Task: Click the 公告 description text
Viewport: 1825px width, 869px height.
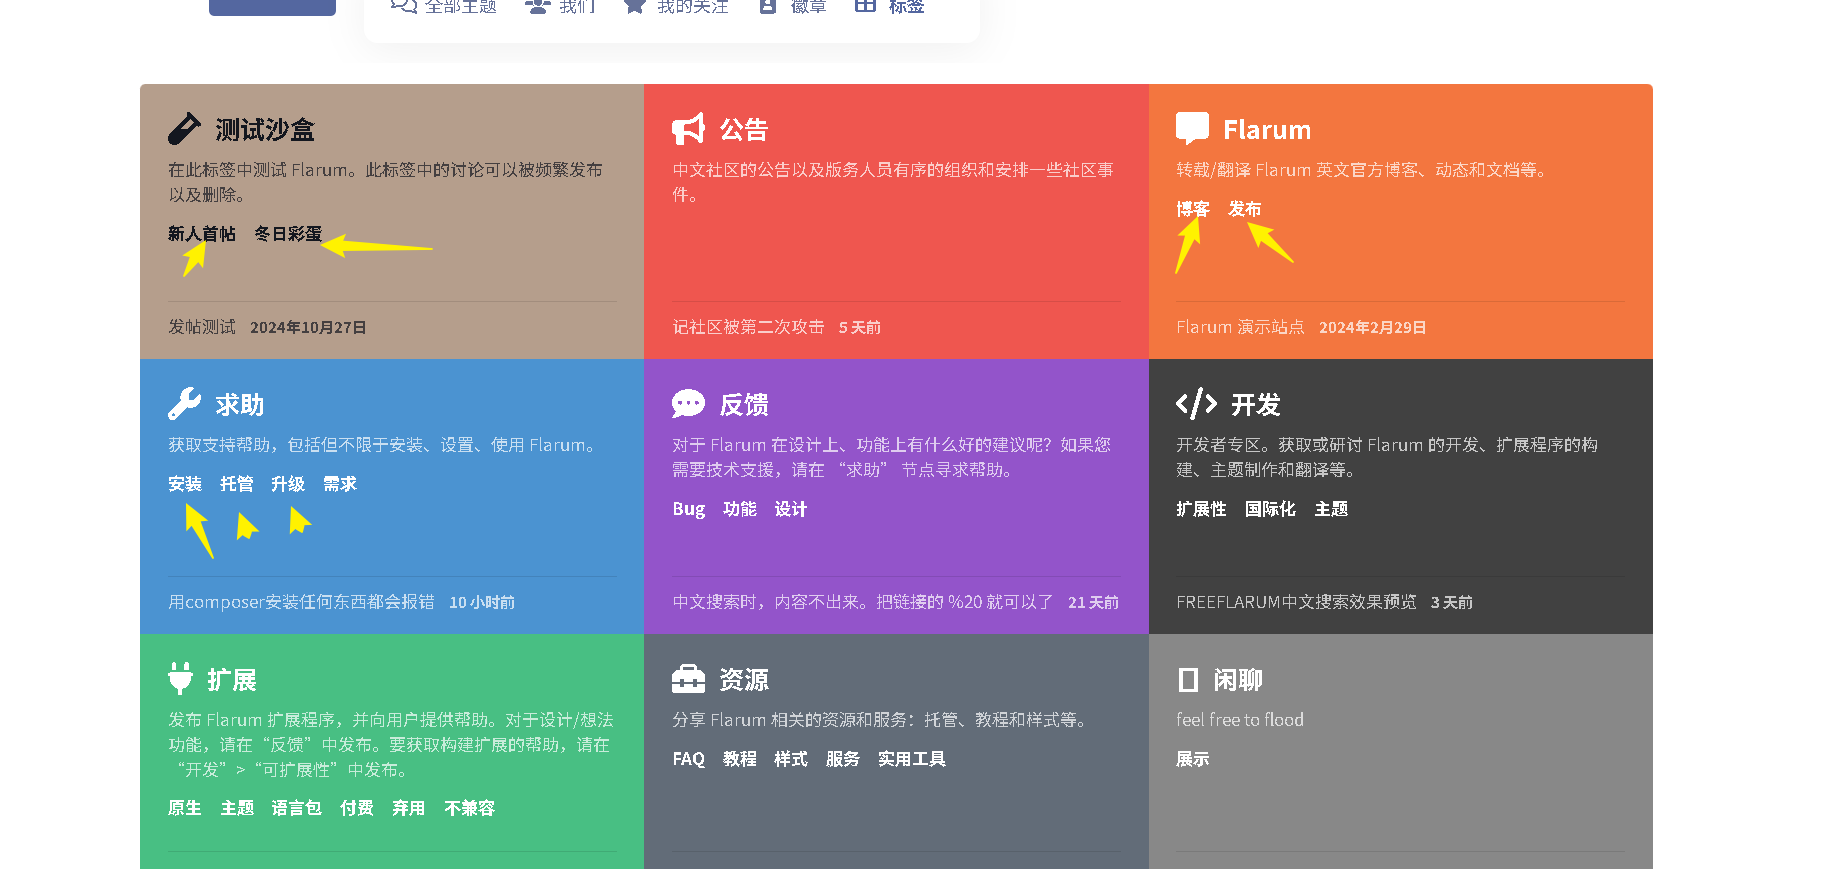Action: click(x=893, y=182)
